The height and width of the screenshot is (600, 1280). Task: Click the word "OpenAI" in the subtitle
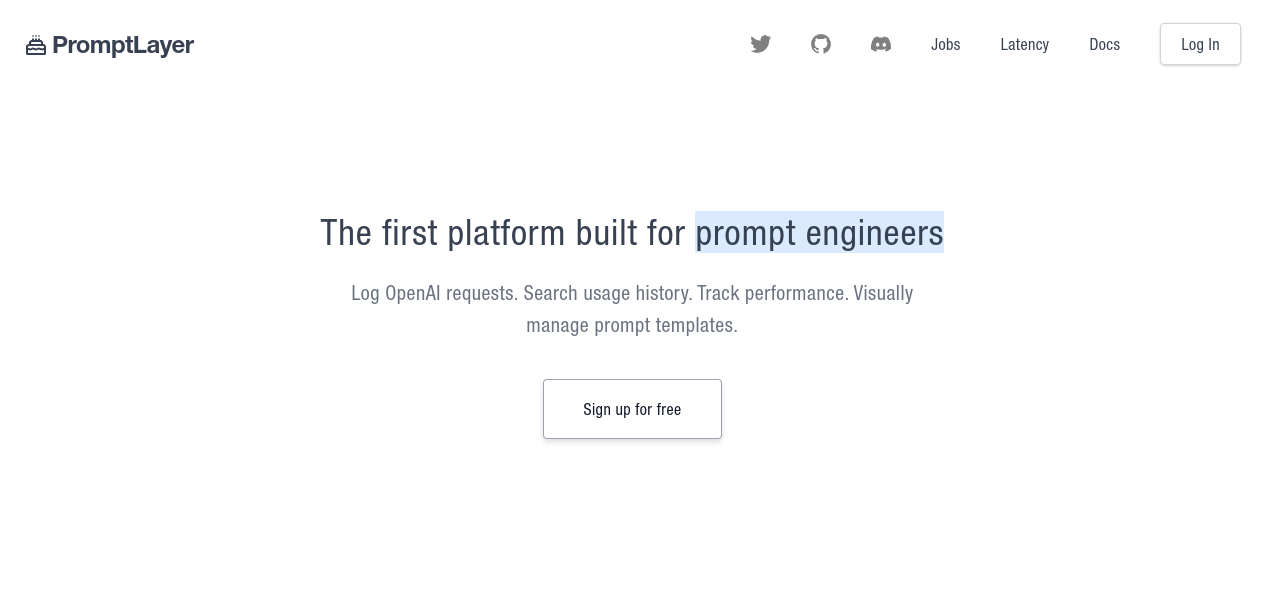pyautogui.click(x=412, y=293)
